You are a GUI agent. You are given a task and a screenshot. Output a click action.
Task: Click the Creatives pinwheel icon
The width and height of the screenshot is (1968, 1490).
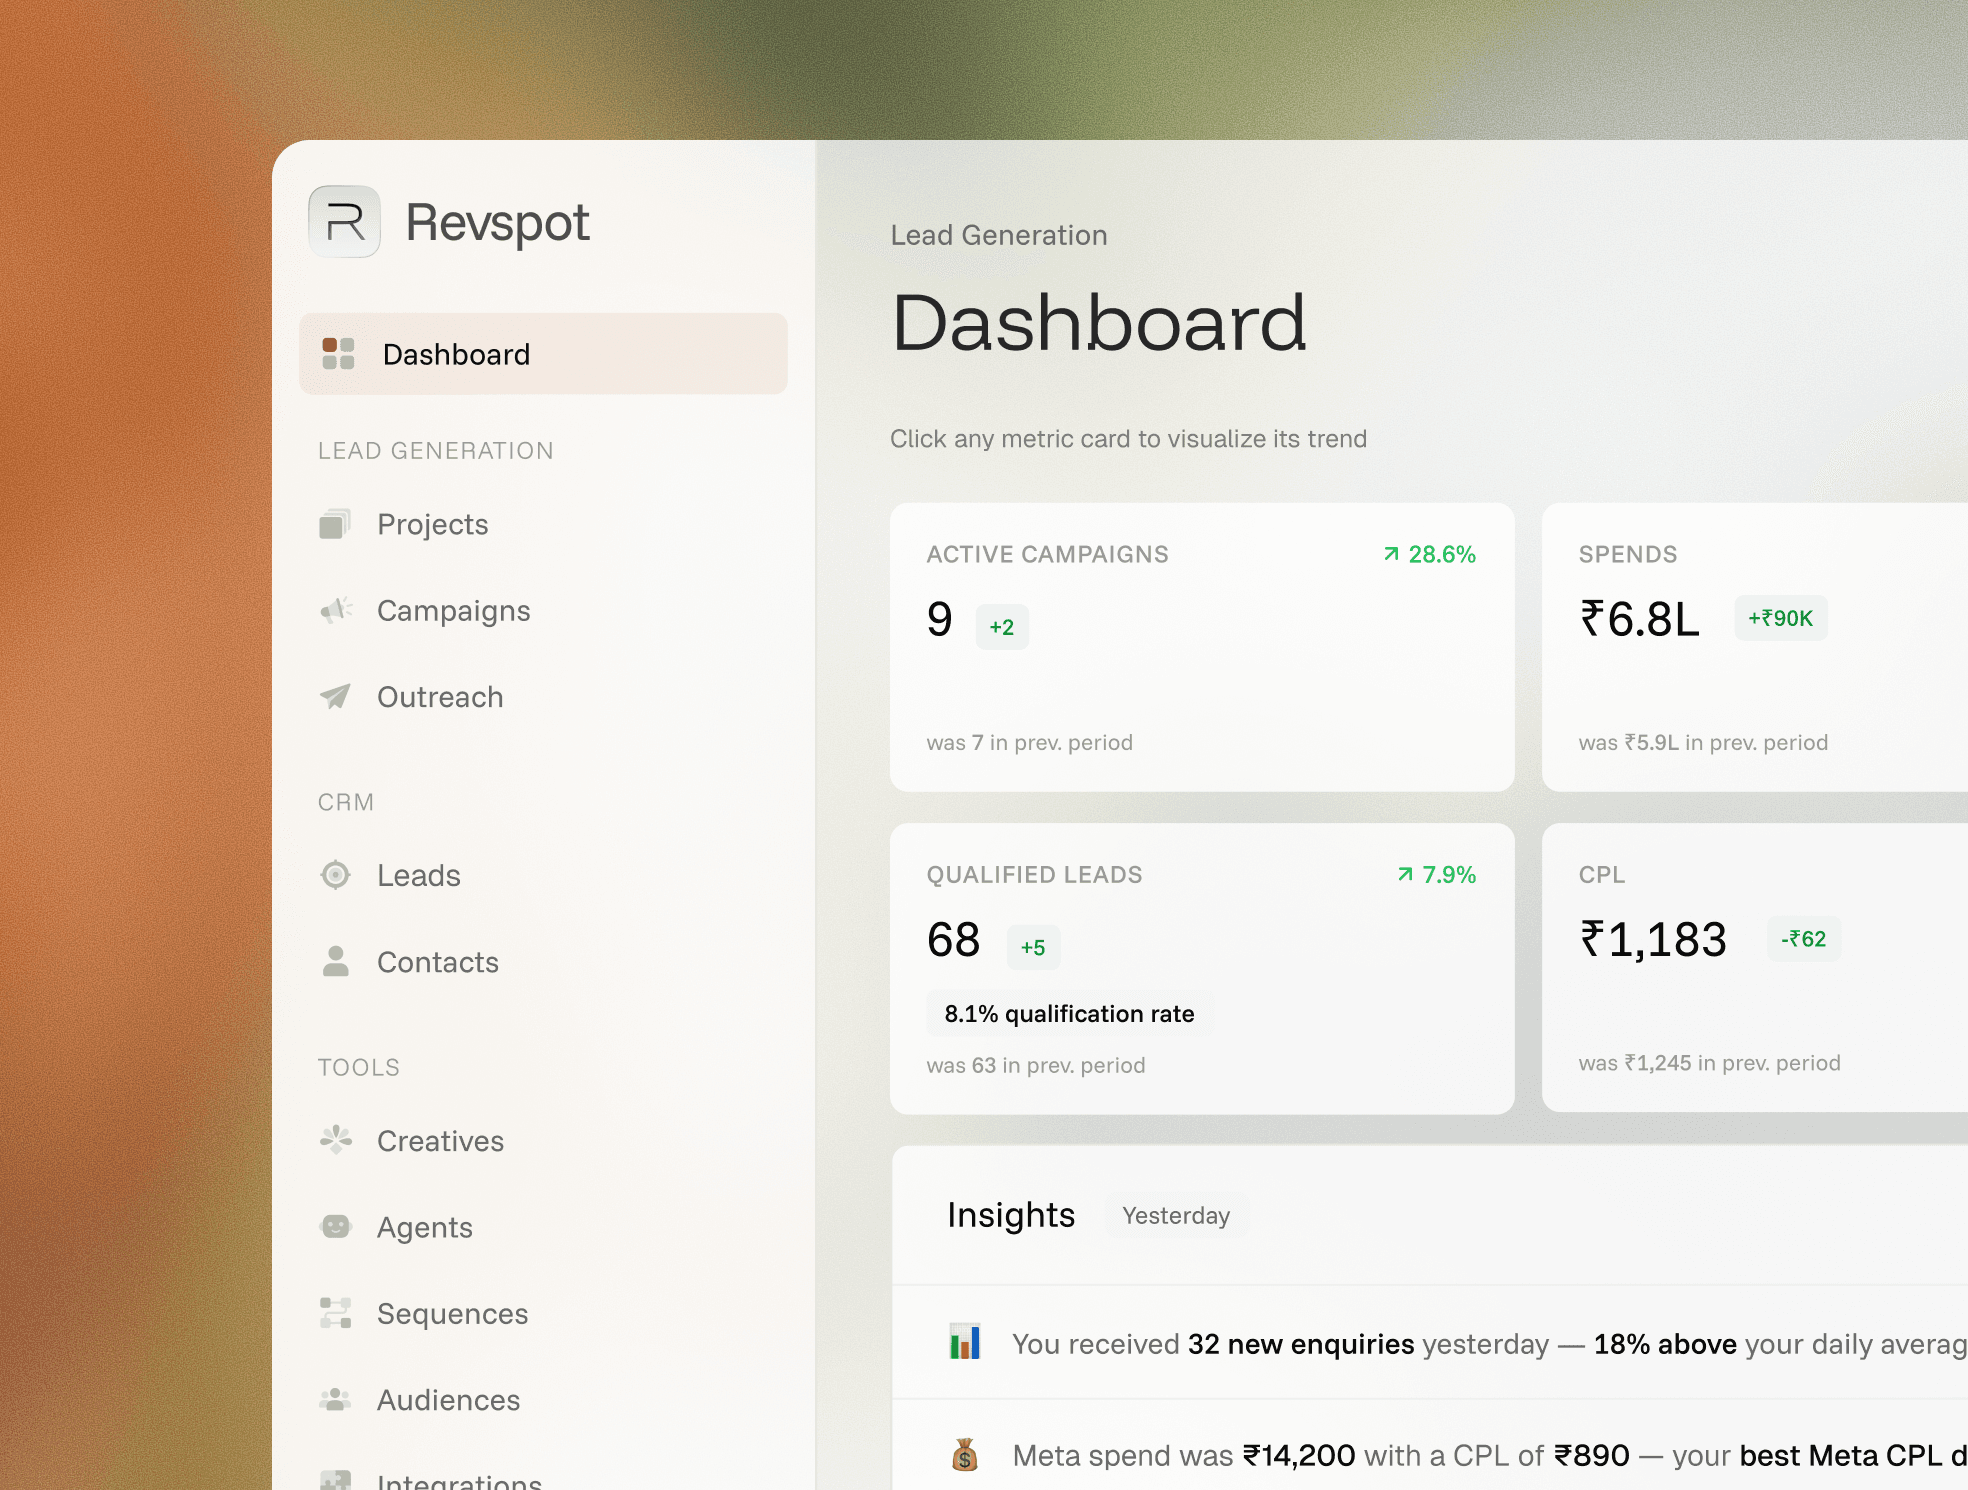[x=336, y=1140]
